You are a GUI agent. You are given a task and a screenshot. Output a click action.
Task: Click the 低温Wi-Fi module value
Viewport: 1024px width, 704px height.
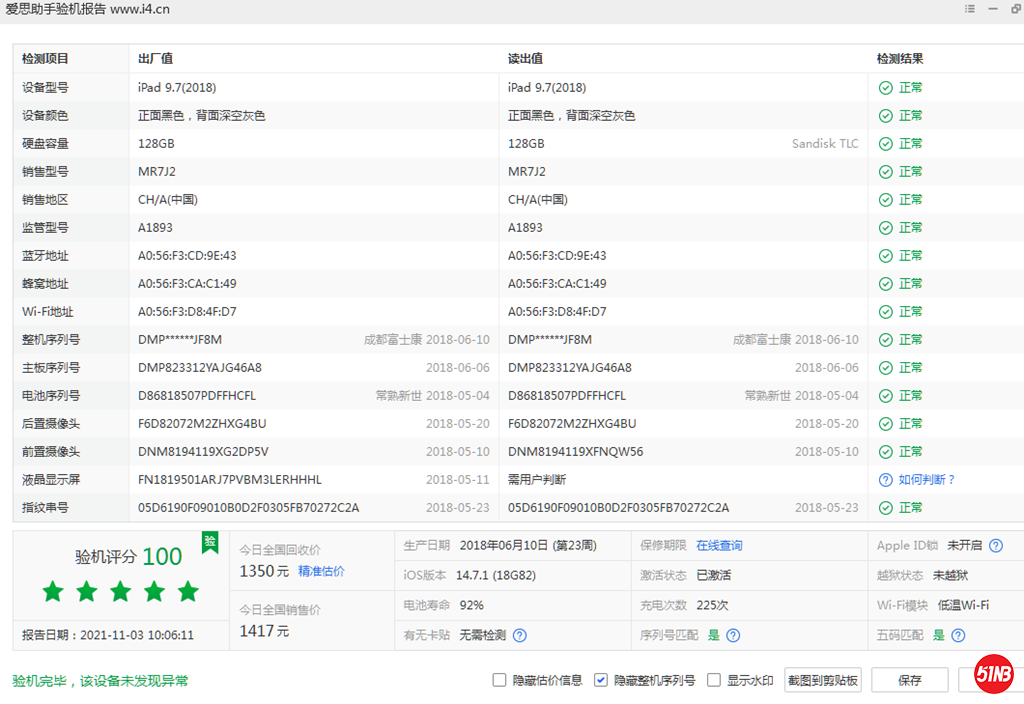click(x=963, y=605)
